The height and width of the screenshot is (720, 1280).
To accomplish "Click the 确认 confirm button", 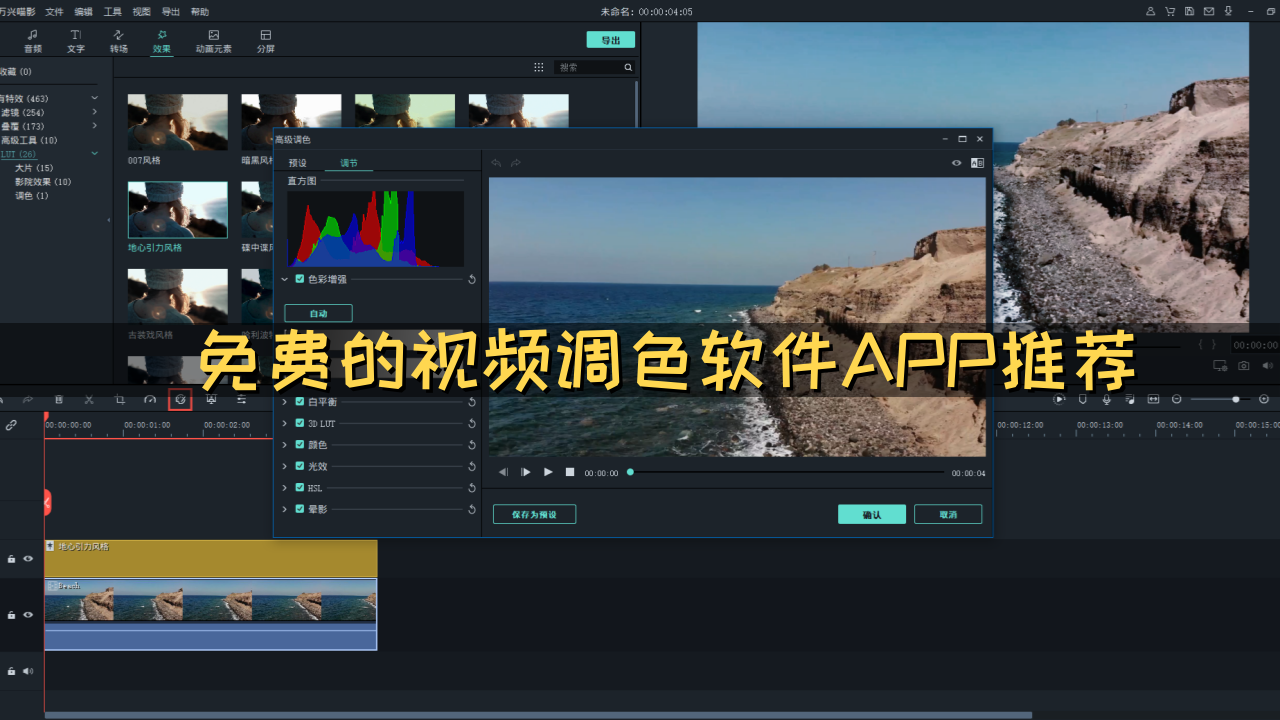I will pyautogui.click(x=872, y=514).
